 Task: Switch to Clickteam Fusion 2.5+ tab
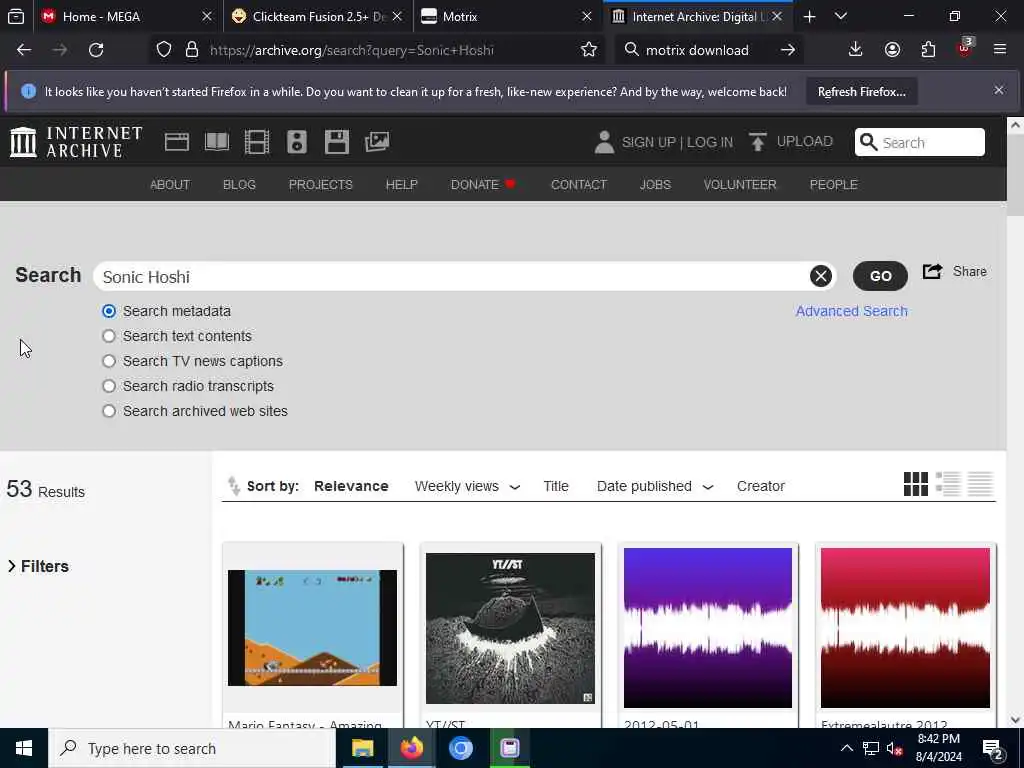coord(318,17)
